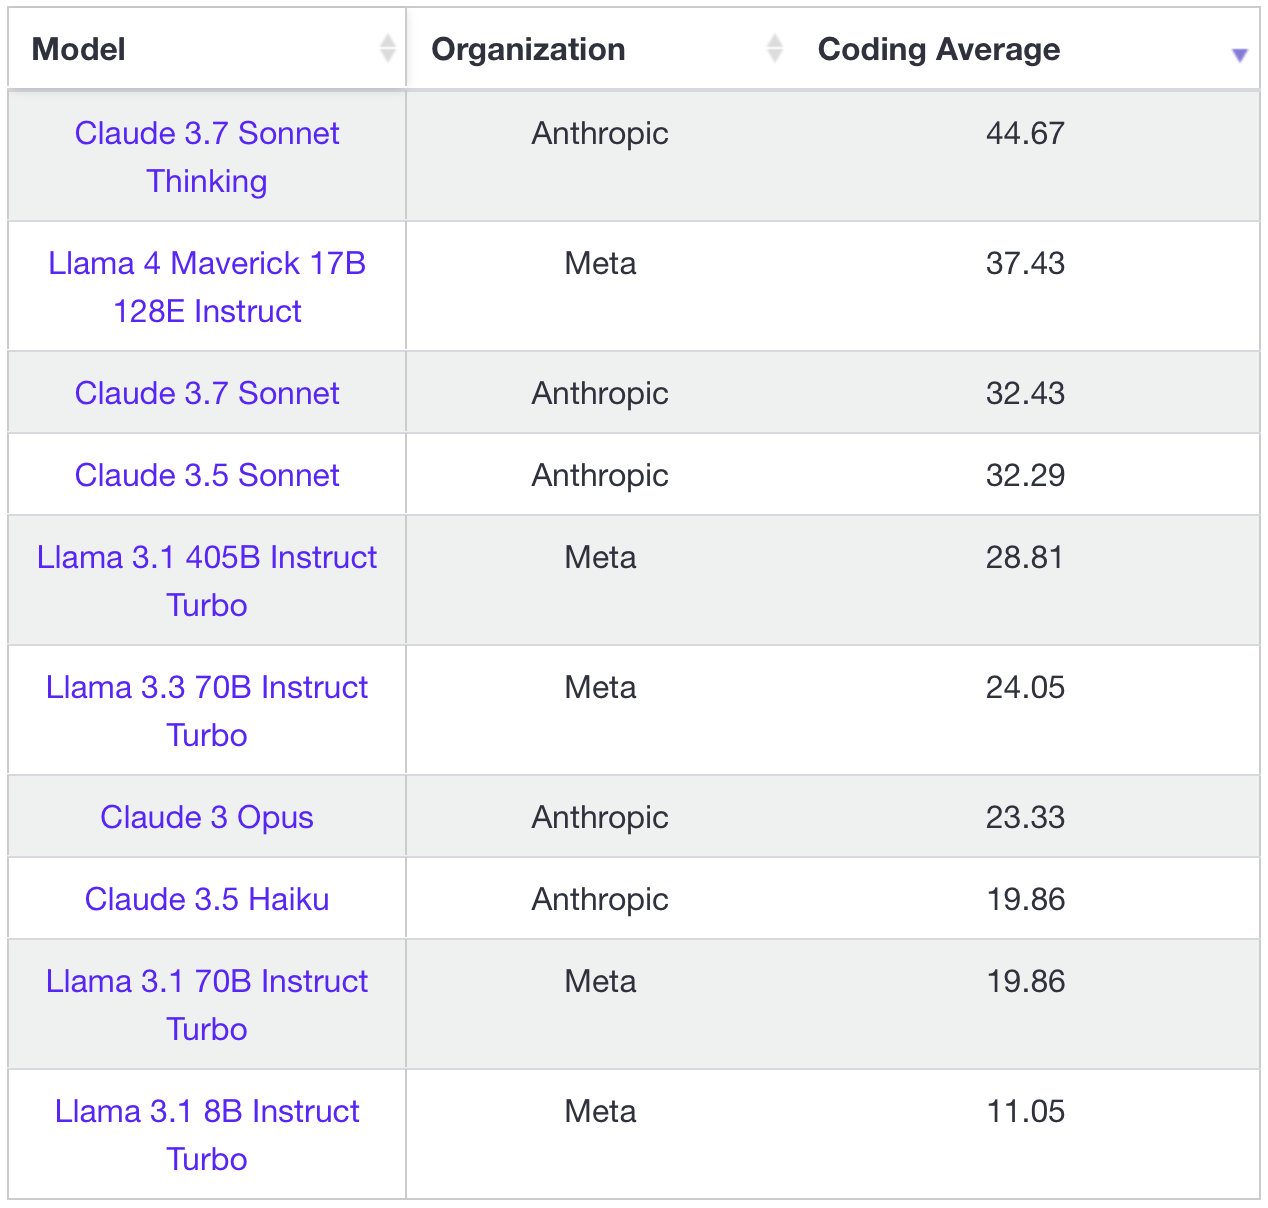The width and height of the screenshot is (1268, 1208).
Task: Open Llama 4 Maverick 17B 128E Instruct link
Action: click(207, 287)
